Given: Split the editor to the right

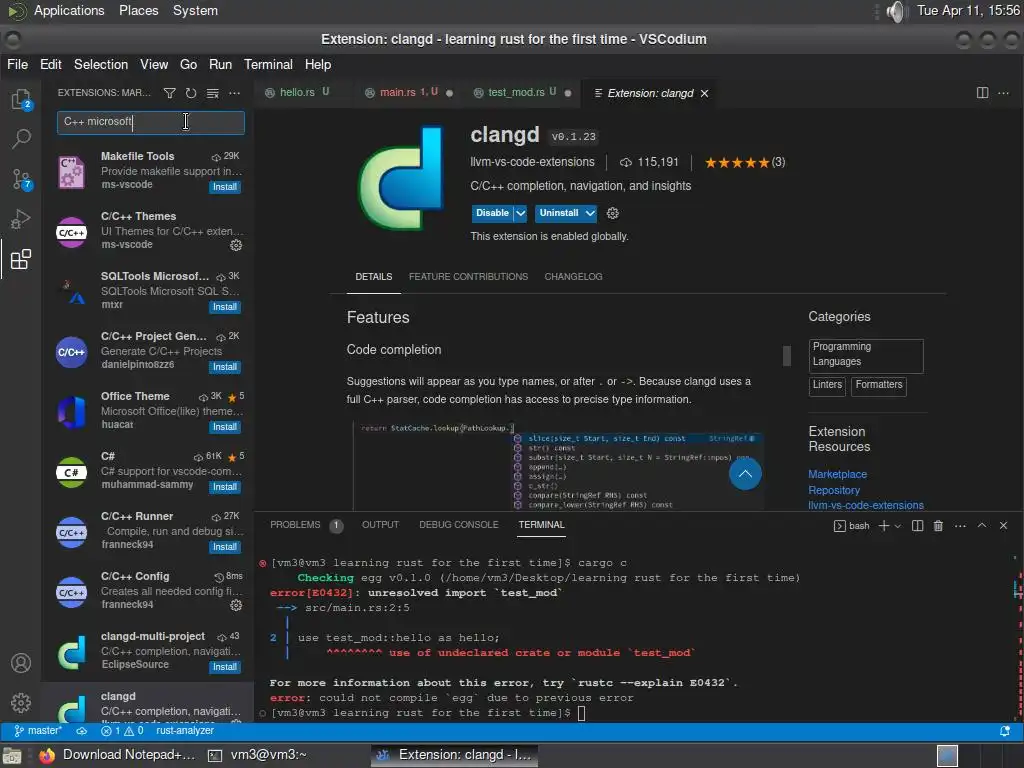Looking at the screenshot, I should point(982,93).
